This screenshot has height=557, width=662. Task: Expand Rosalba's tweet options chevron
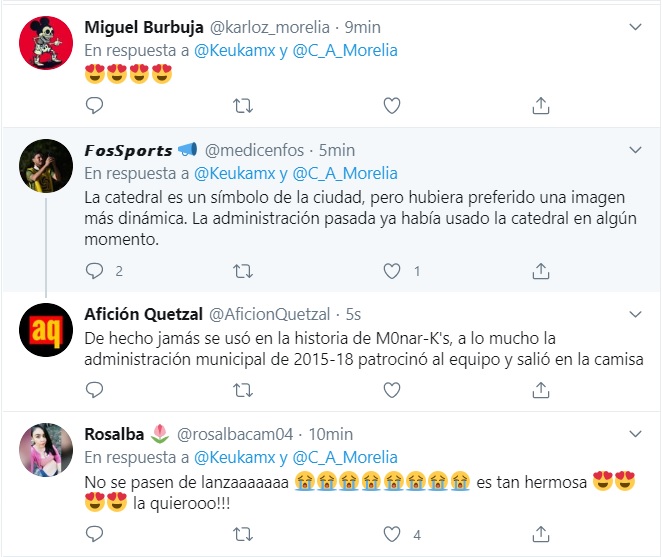pyautogui.click(x=634, y=434)
